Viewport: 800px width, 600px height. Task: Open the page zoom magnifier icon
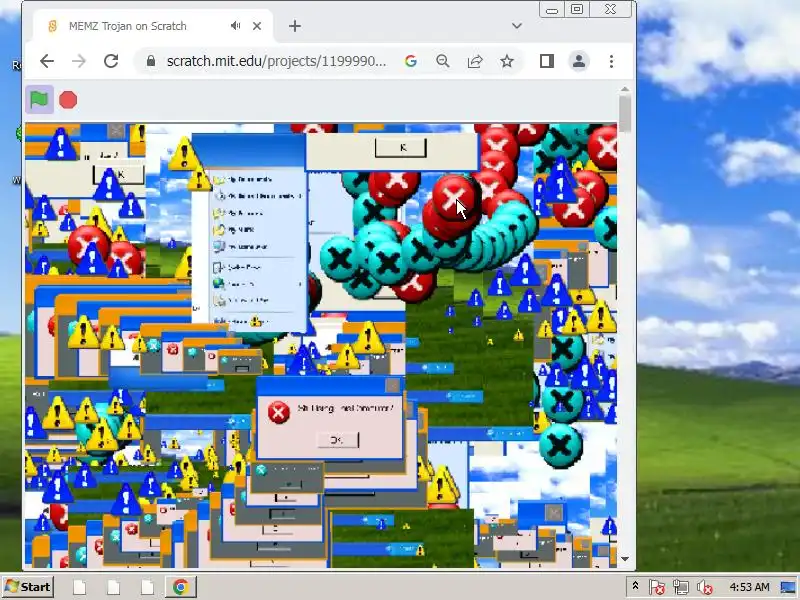pyautogui.click(x=443, y=61)
